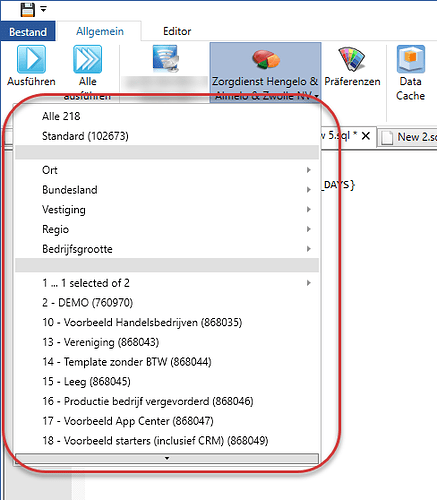Expand the Ort submenu
The image size is (437, 500).
point(167,170)
